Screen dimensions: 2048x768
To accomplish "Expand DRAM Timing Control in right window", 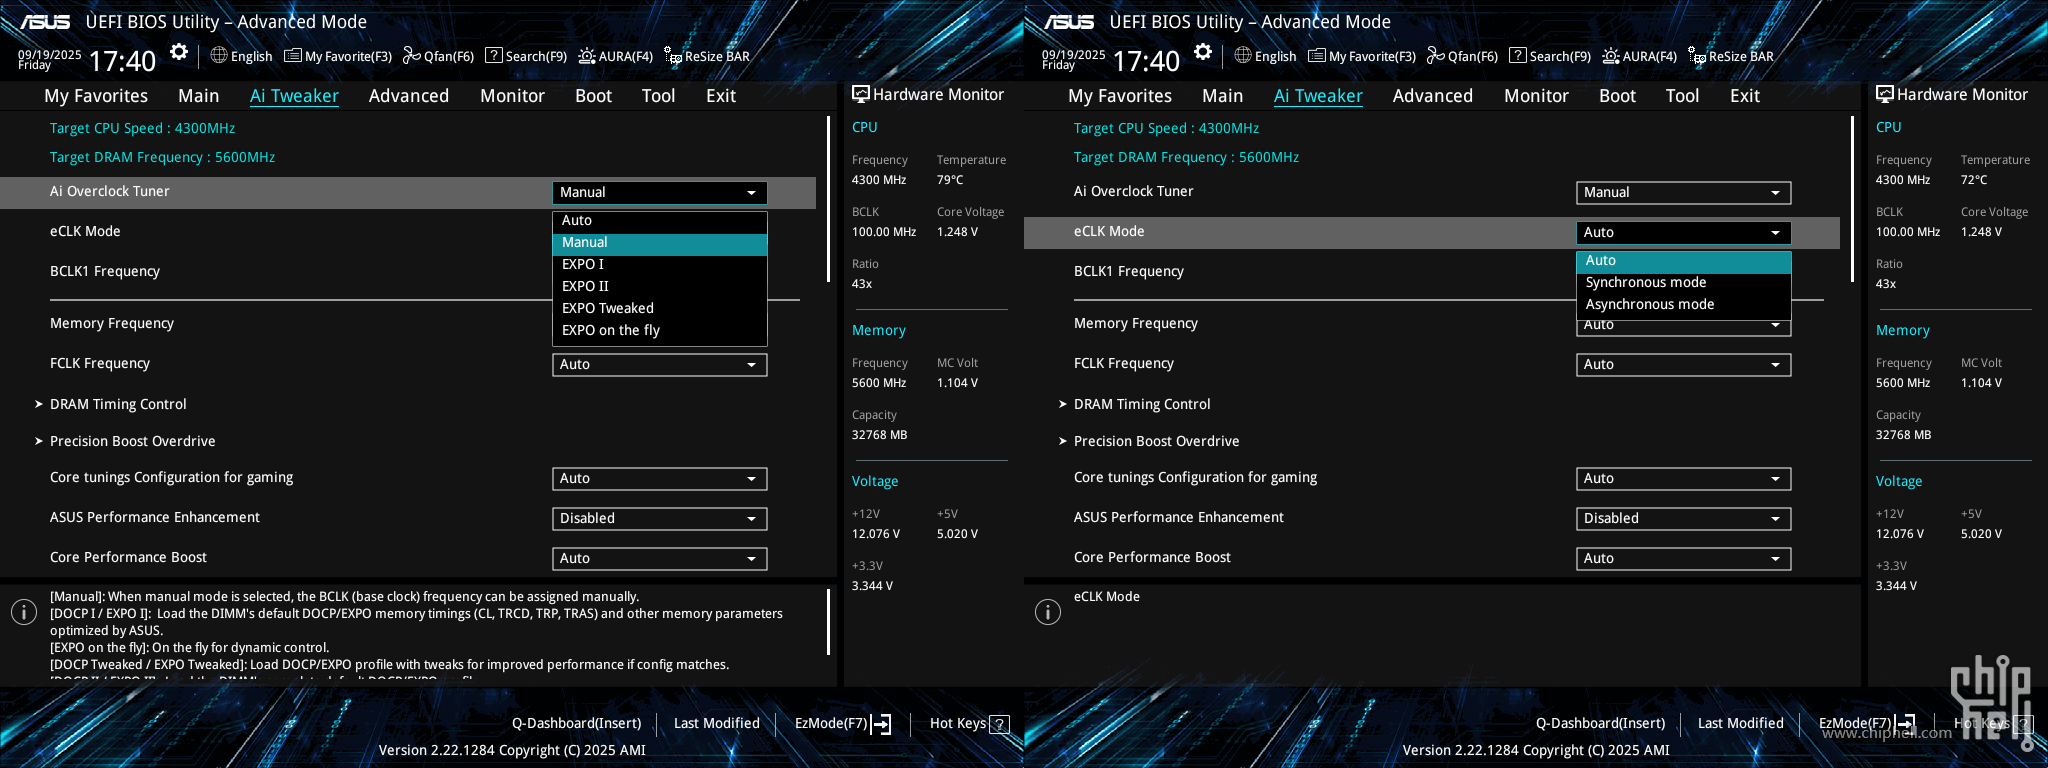I will 1142,404.
